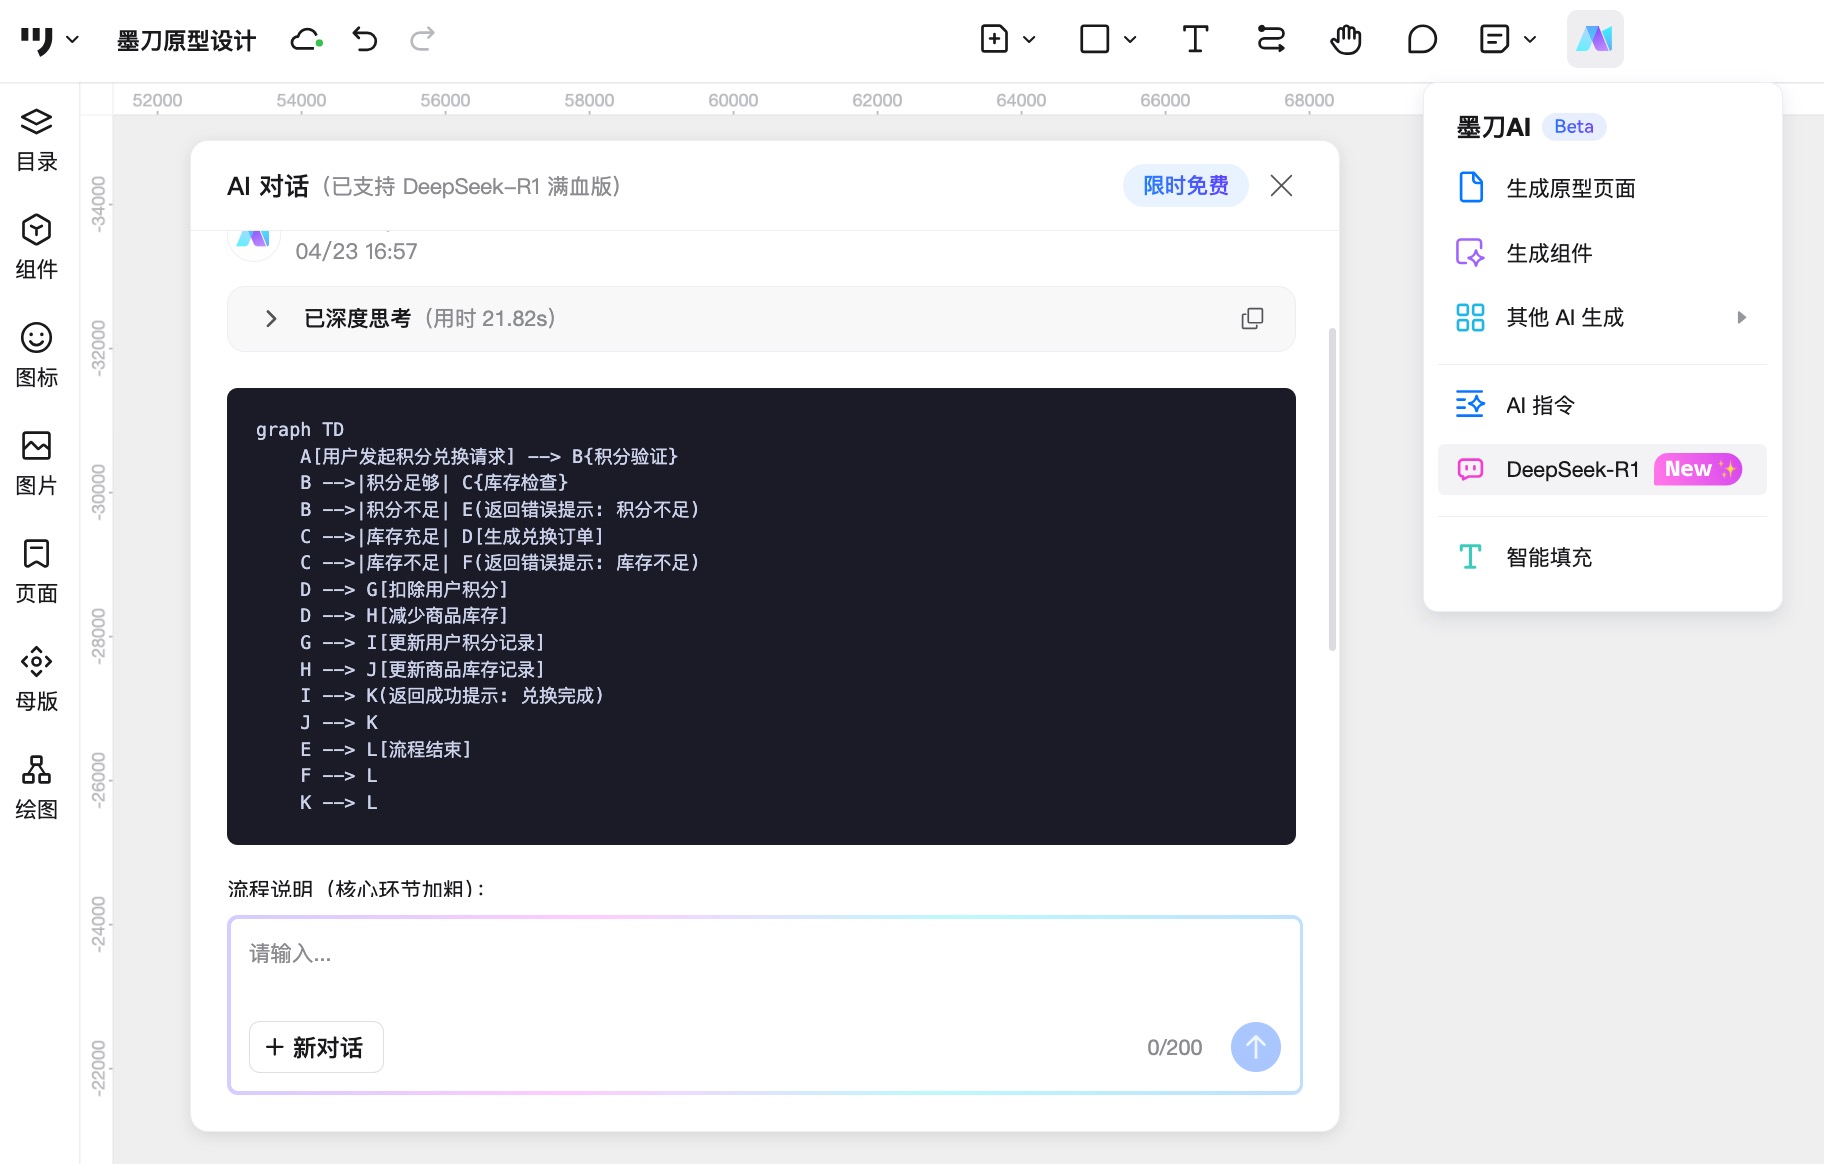
Task: Open shape tool dropdown arrow
Action: pos(1130,40)
